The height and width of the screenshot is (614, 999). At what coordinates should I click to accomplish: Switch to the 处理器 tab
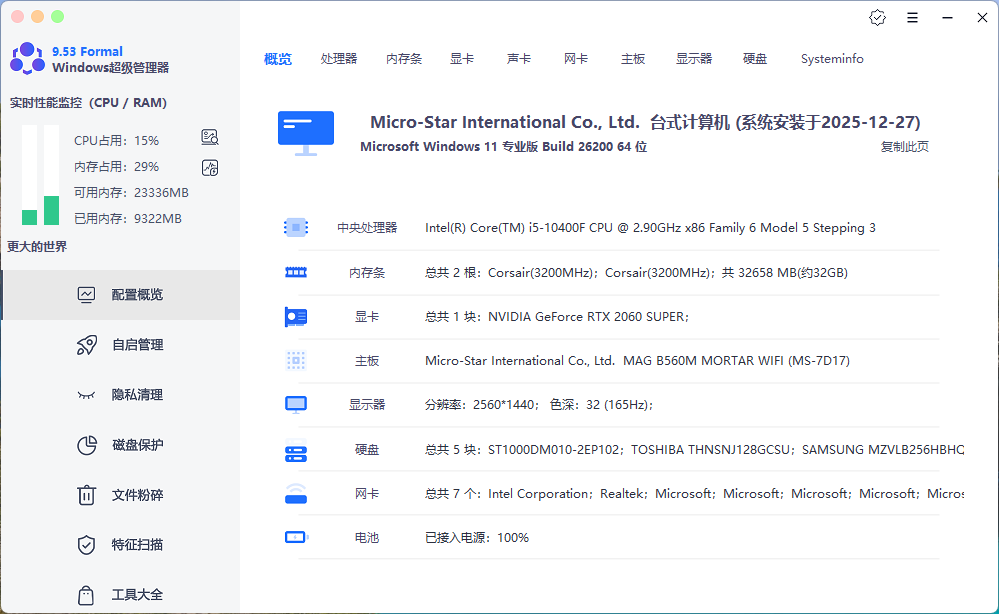[339, 58]
